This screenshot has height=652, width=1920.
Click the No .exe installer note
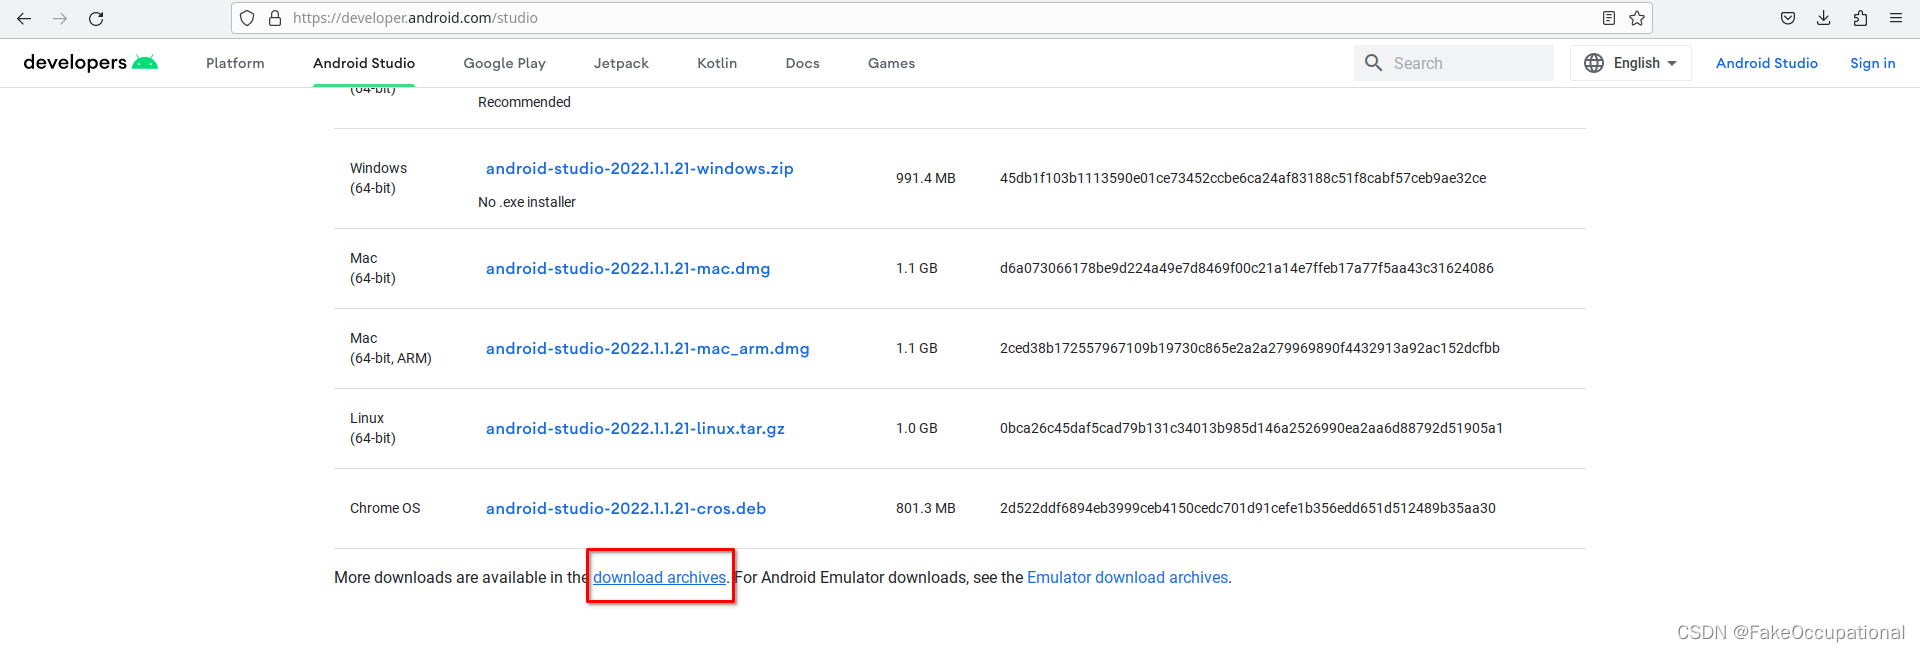527,202
